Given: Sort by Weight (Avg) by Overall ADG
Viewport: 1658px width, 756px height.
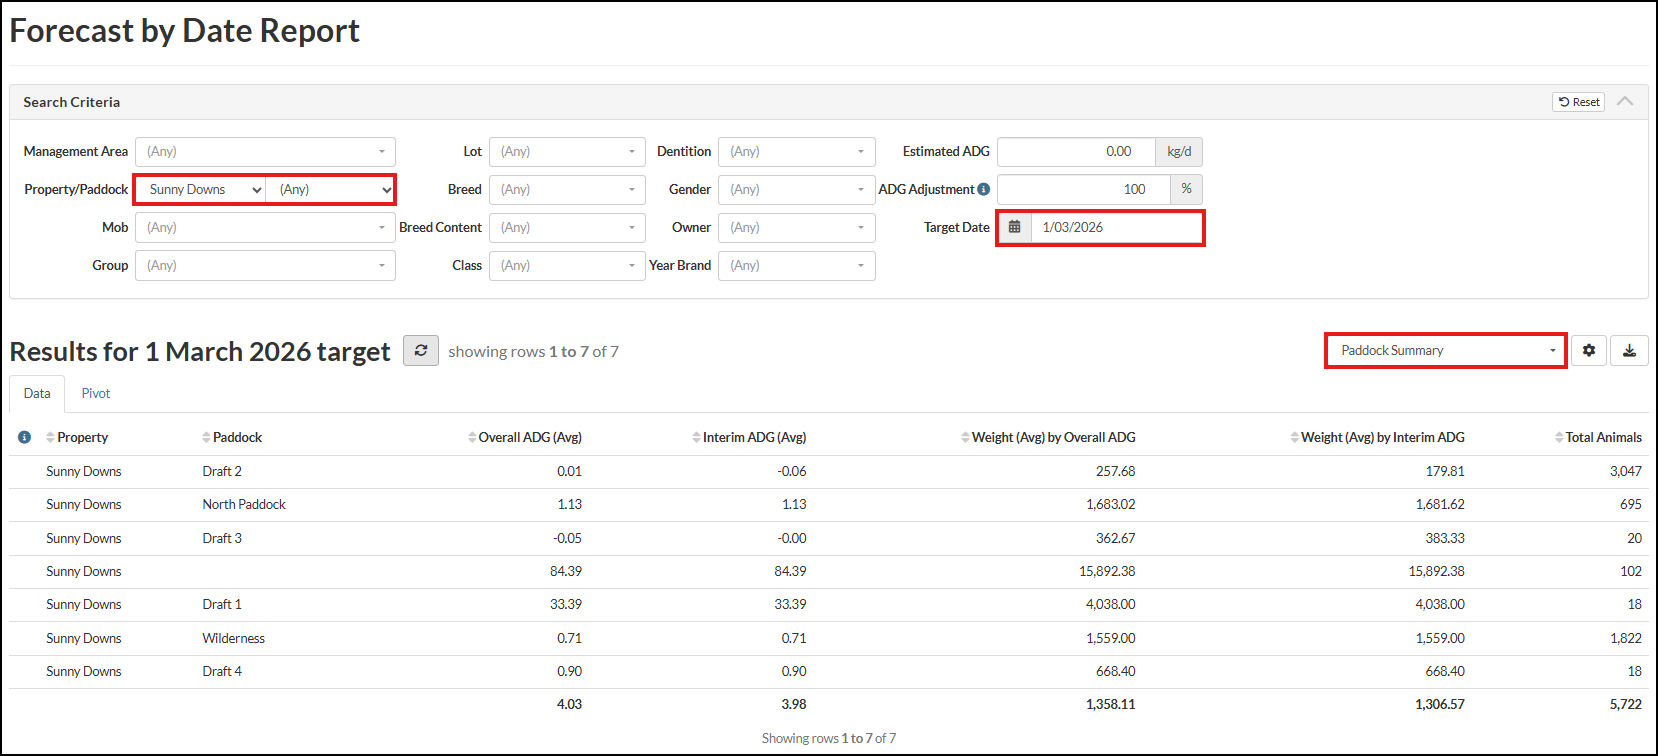Looking at the screenshot, I should [x=1048, y=438].
